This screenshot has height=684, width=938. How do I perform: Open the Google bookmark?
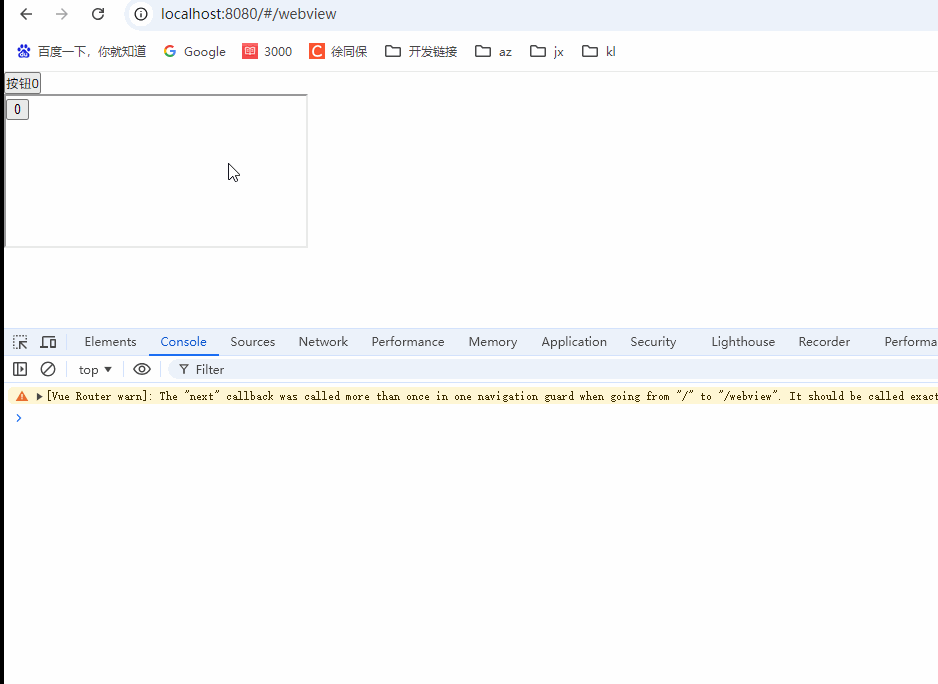click(x=194, y=51)
